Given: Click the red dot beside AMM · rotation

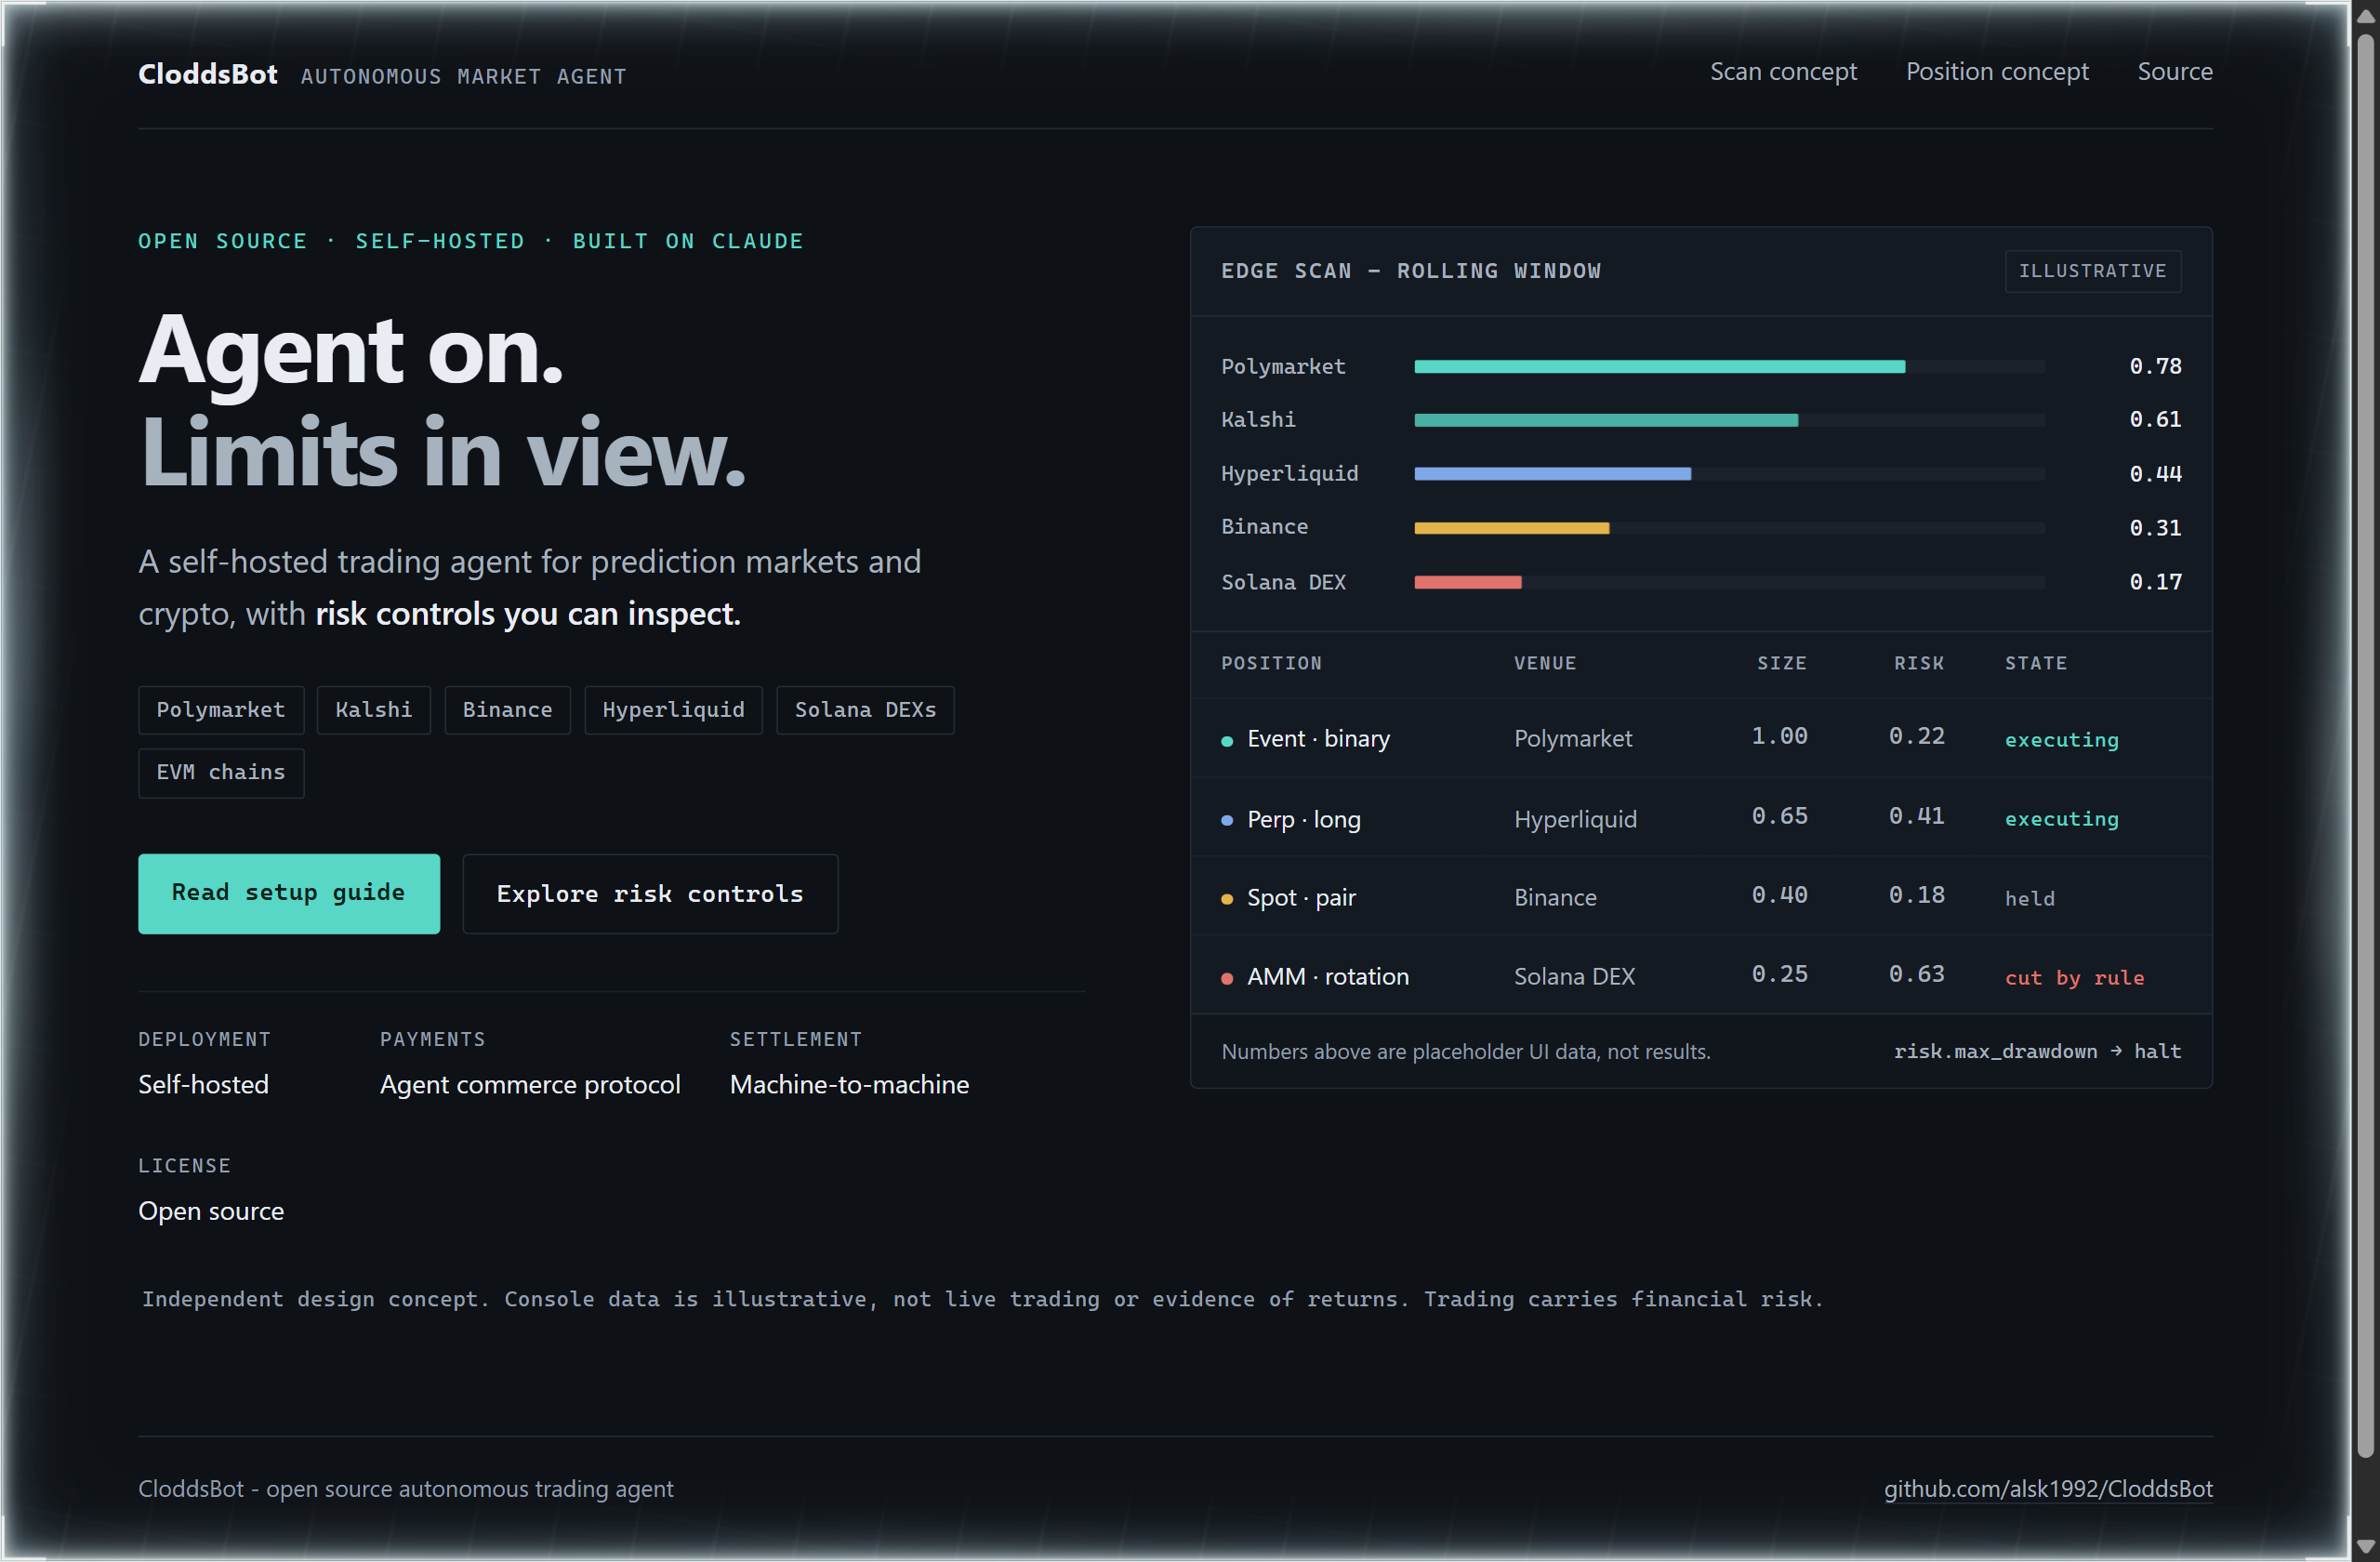Looking at the screenshot, I should pyautogui.click(x=1227, y=978).
